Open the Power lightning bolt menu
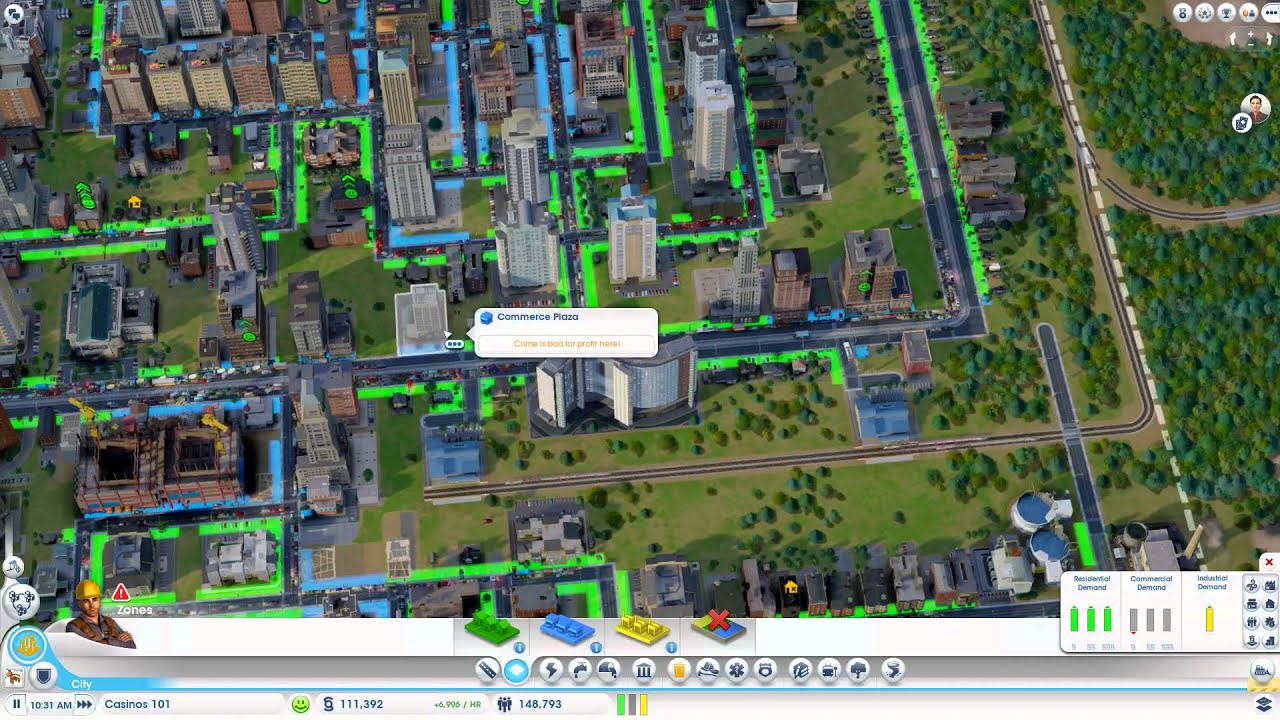The height and width of the screenshot is (720, 1280). click(550, 670)
